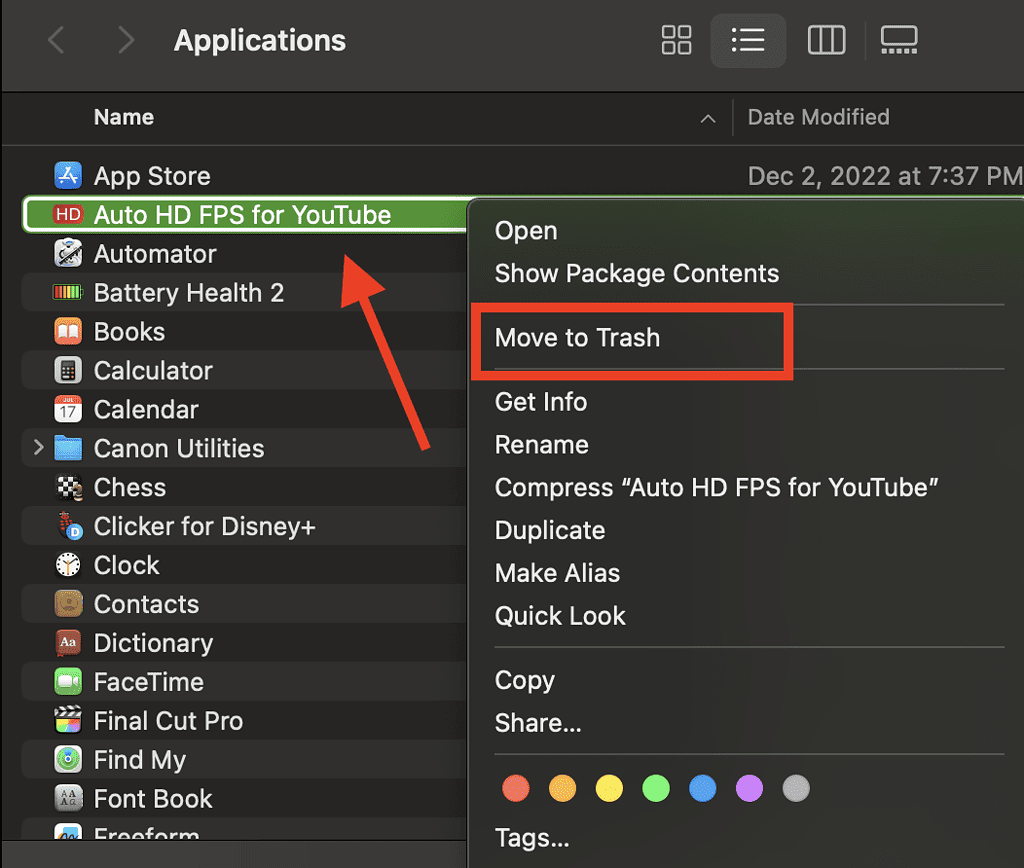Switch to icon grid view

point(676,40)
